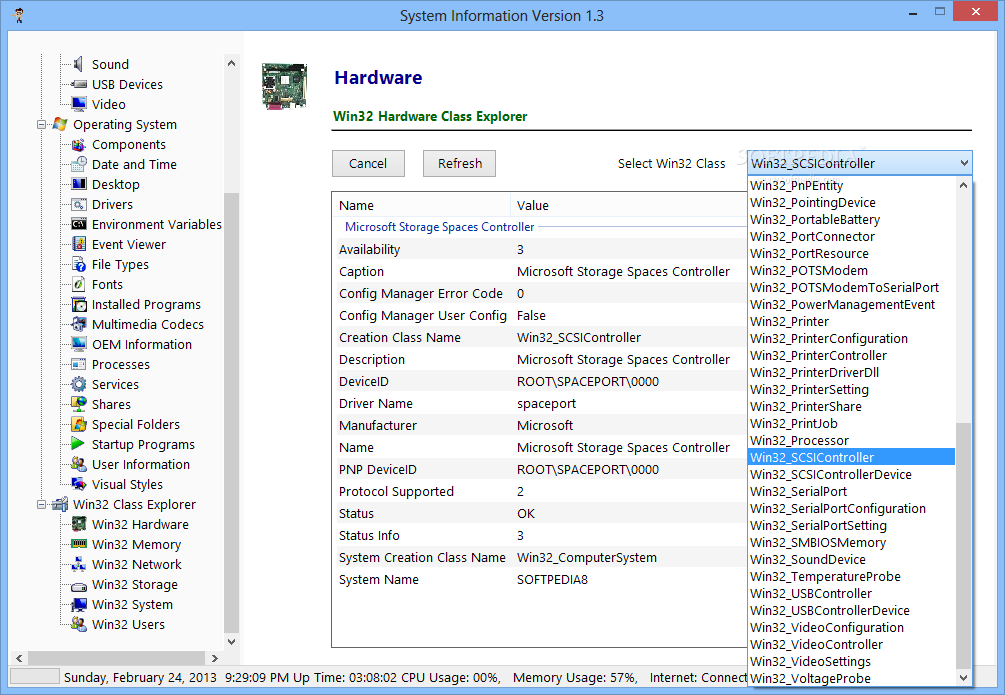Select the Driver Name row value spaceport
The width and height of the screenshot is (1005, 695).
tap(547, 403)
